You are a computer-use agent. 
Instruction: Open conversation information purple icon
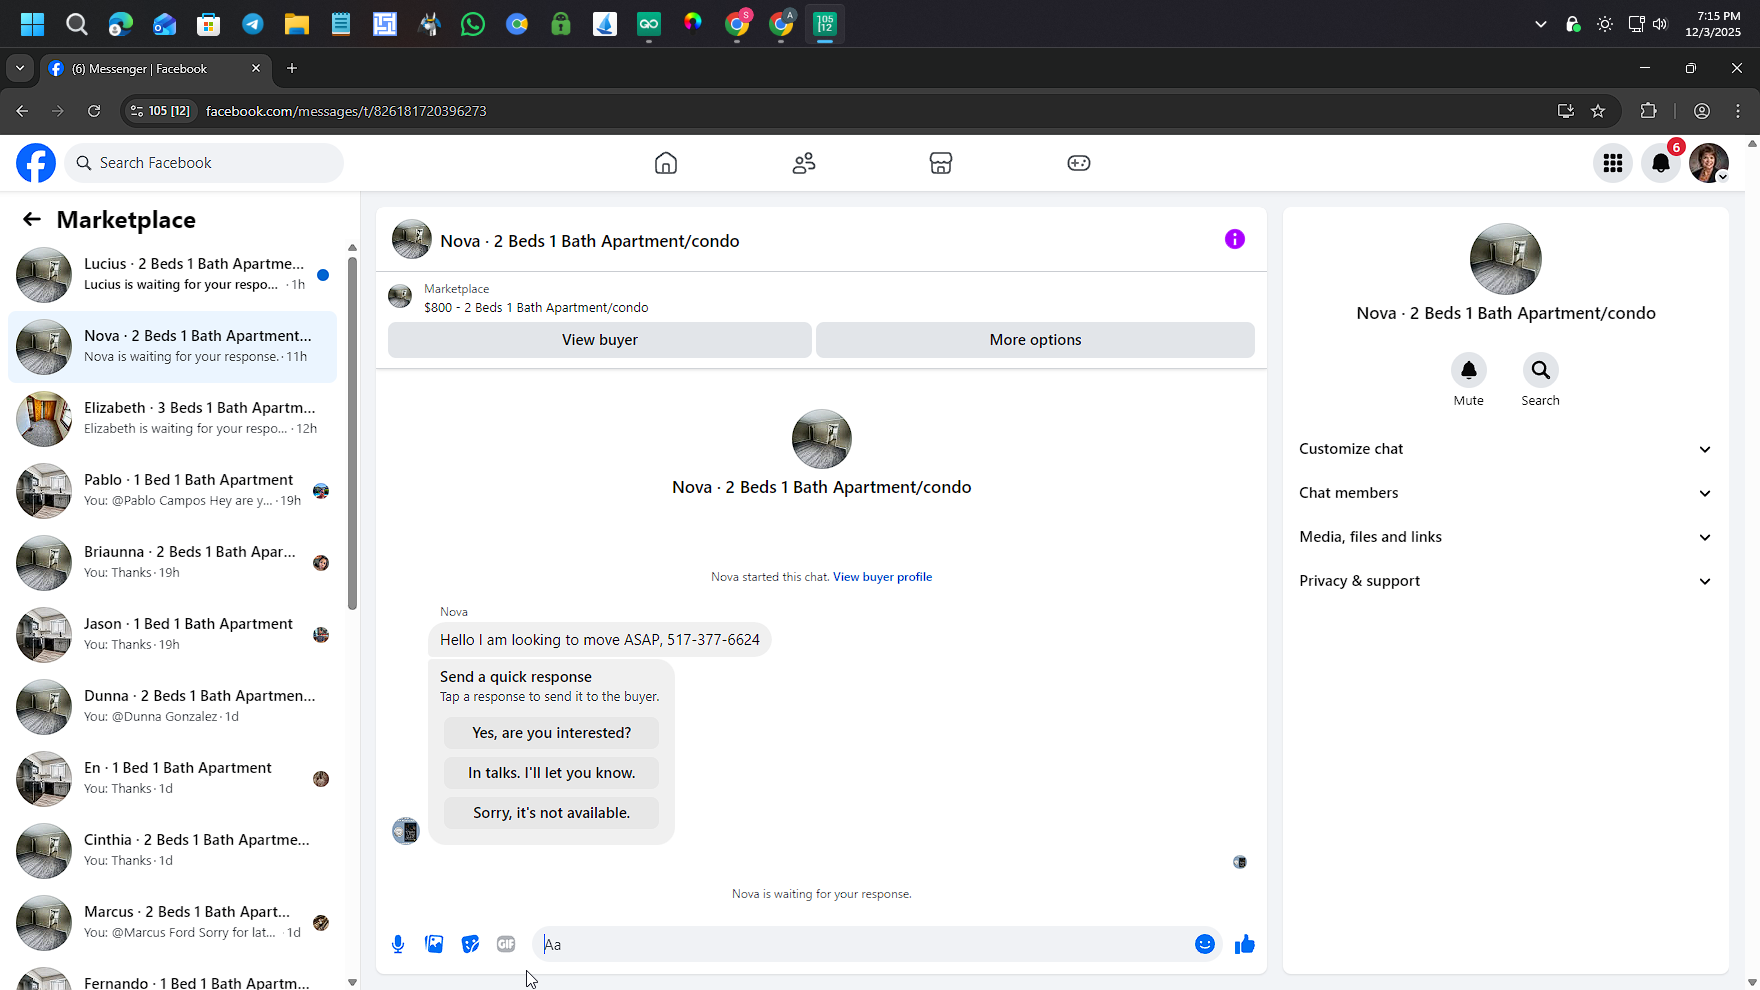pos(1235,239)
